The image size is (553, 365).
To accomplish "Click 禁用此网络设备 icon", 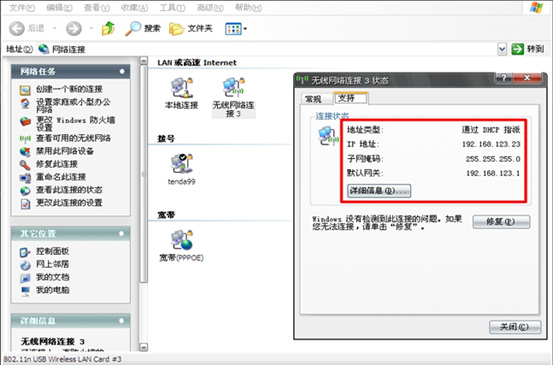I will point(25,152).
